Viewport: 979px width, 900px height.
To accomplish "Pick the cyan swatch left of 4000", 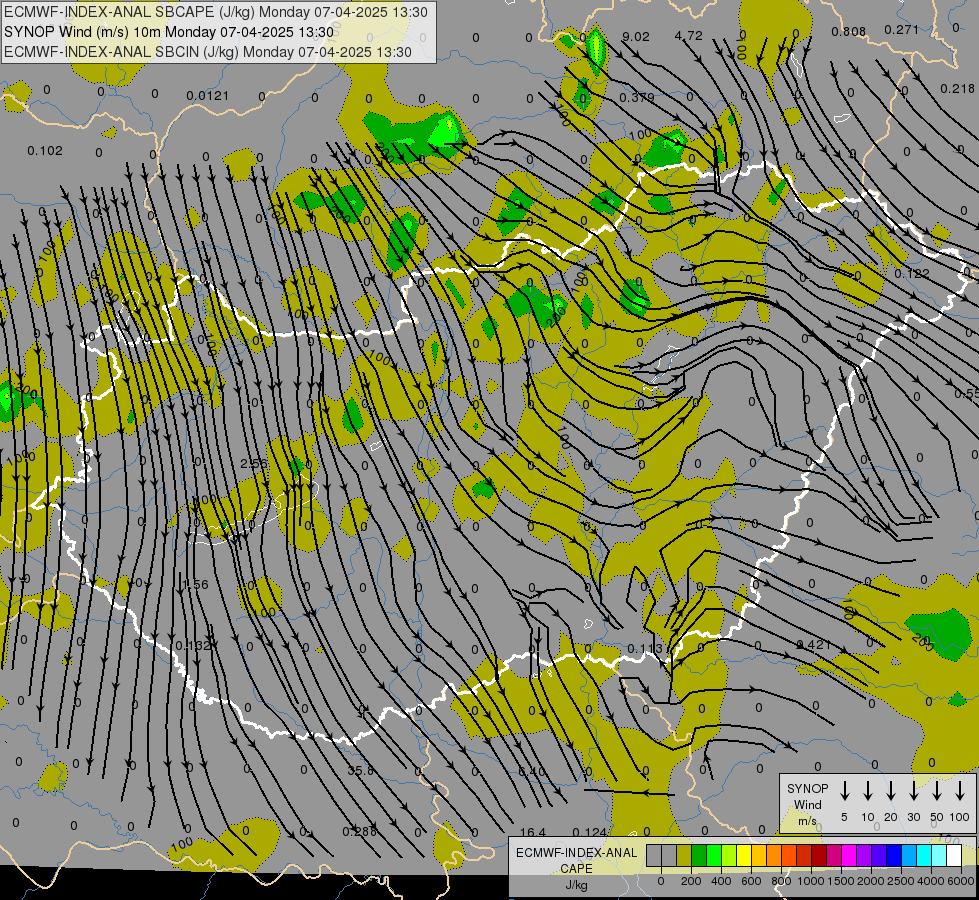I will [x=925, y=855].
